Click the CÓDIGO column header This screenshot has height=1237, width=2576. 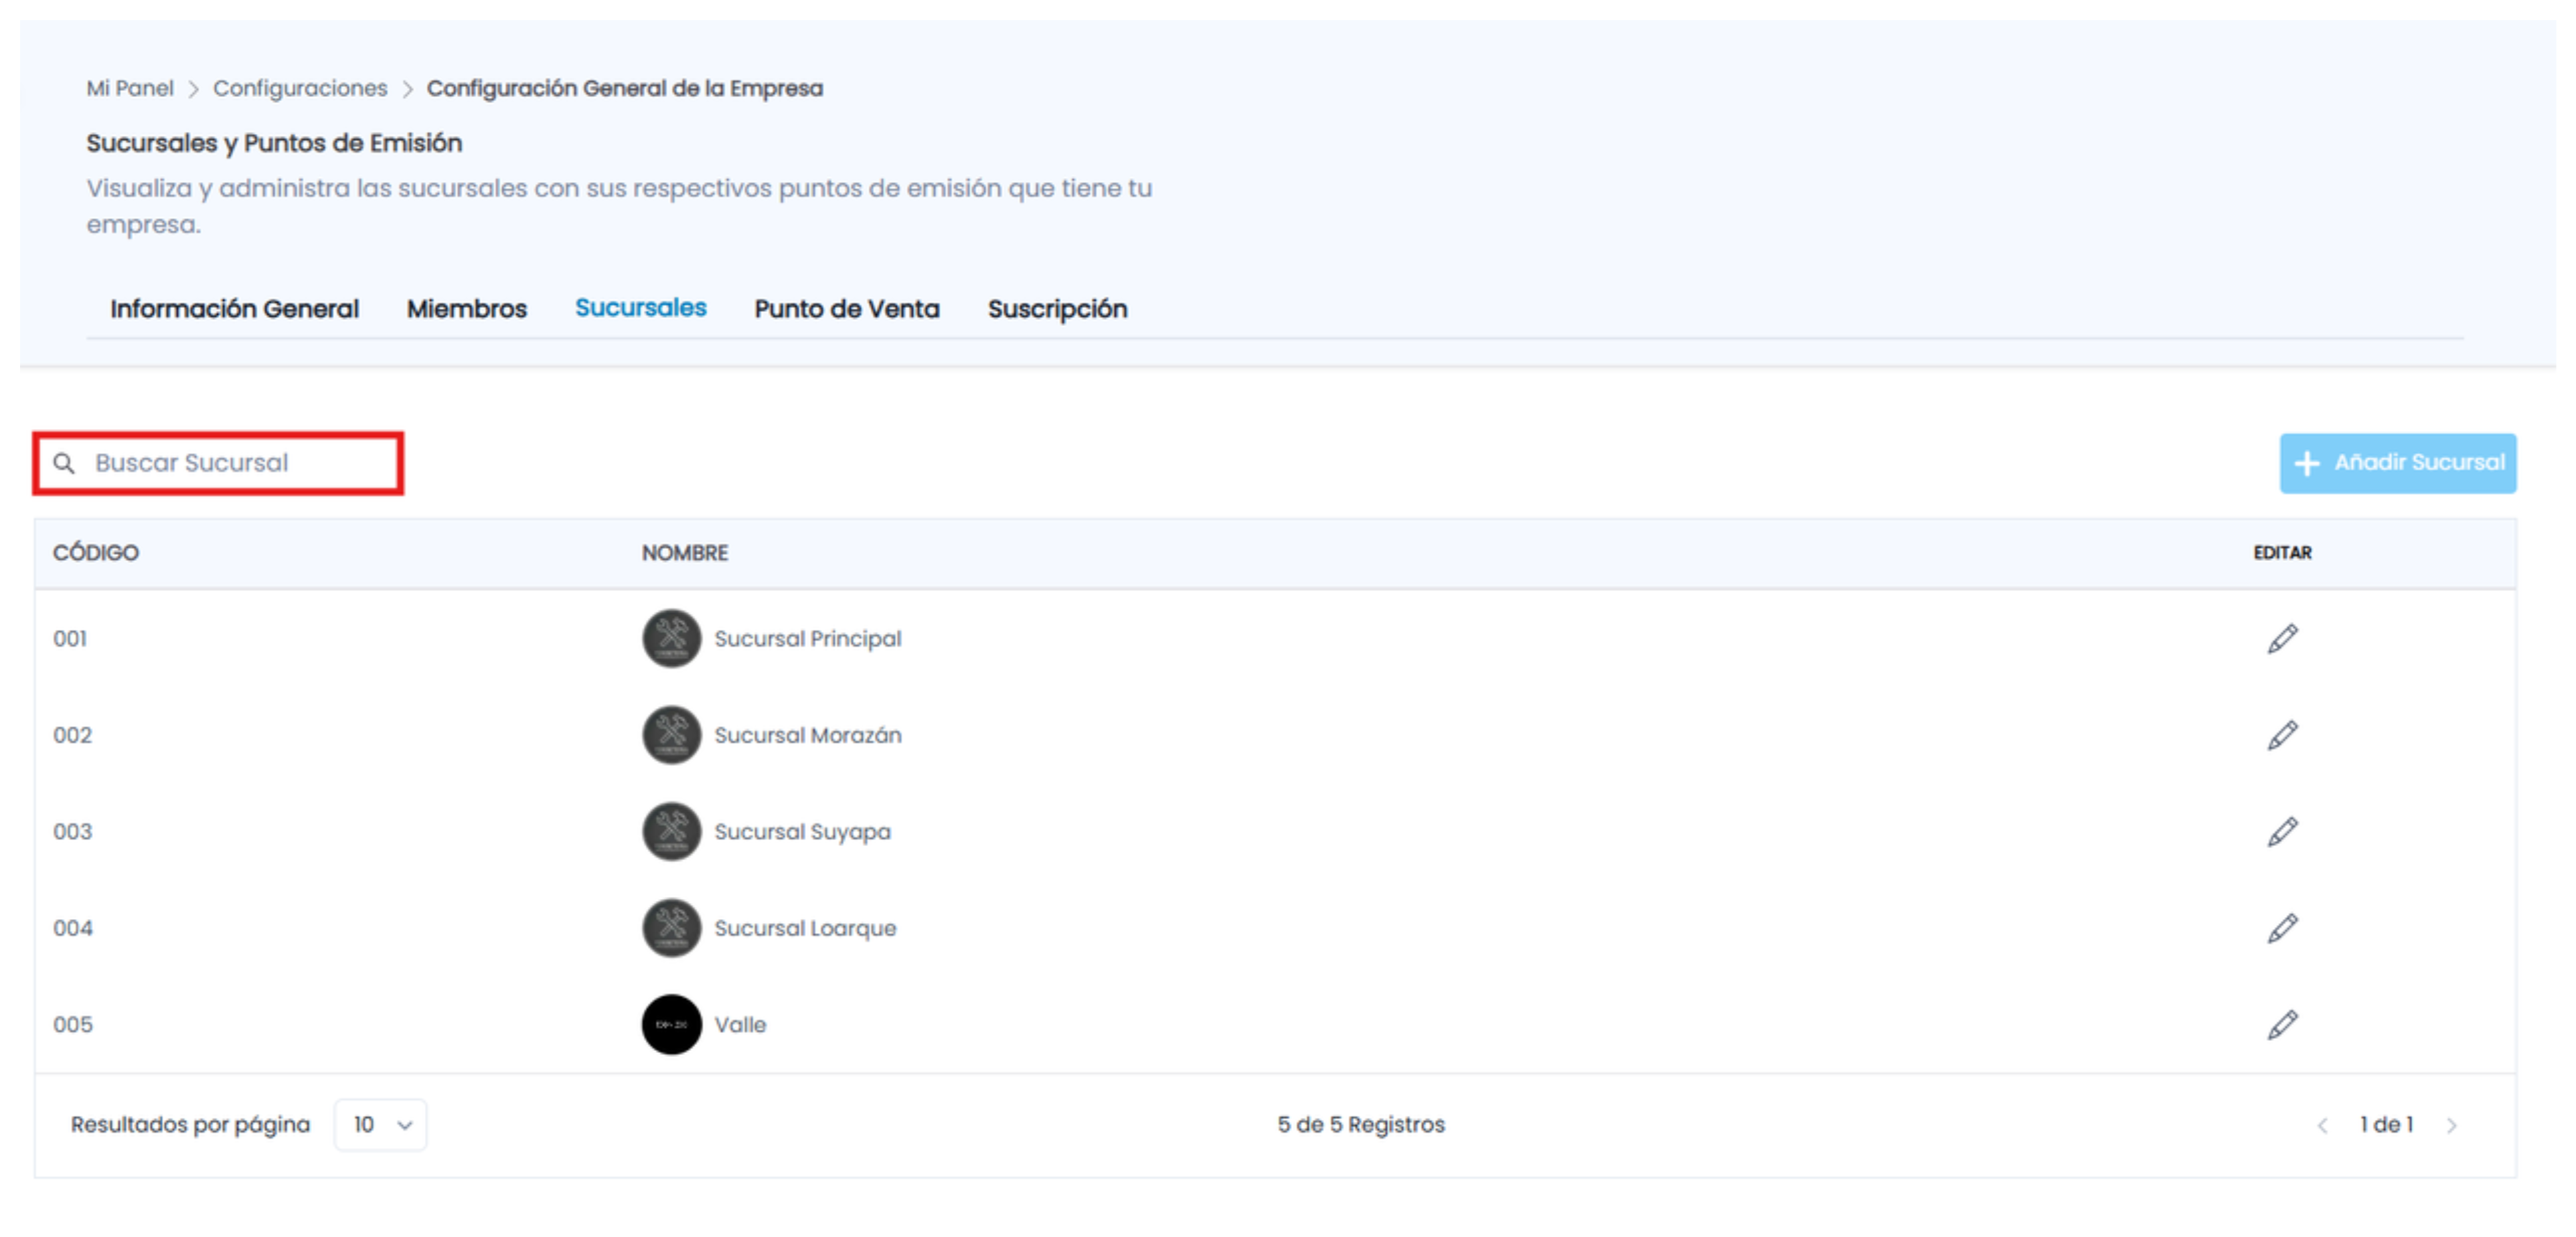tap(96, 552)
